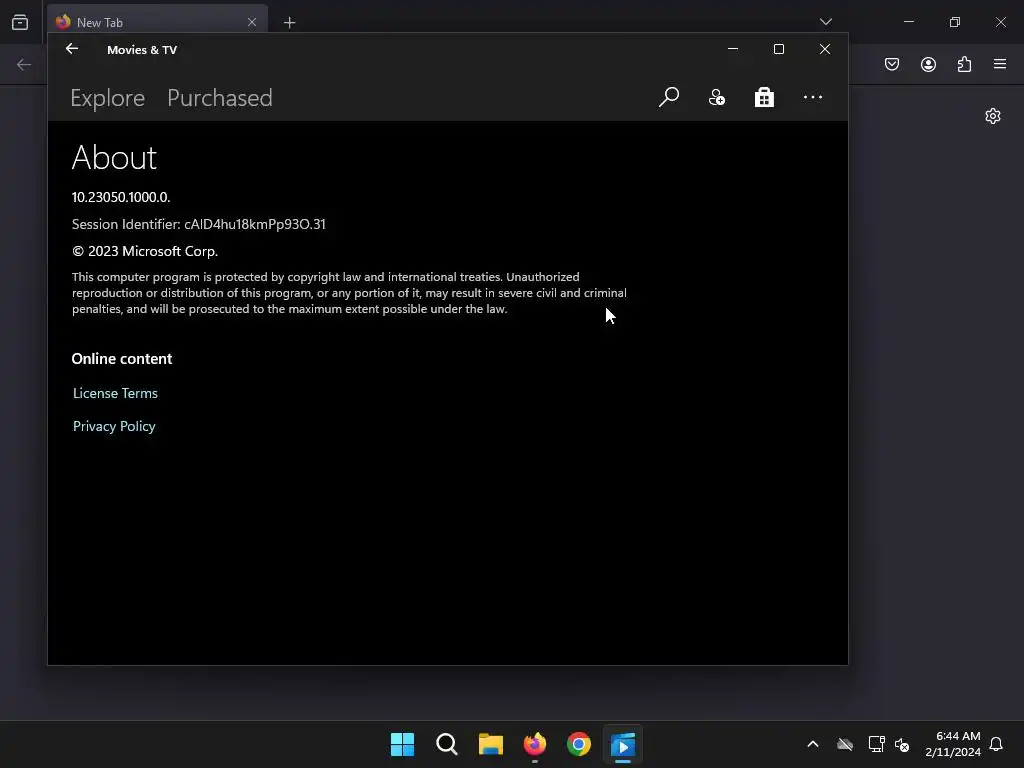Image resolution: width=1024 pixels, height=768 pixels.
Task: Click the Online content heading
Action: click(x=122, y=359)
